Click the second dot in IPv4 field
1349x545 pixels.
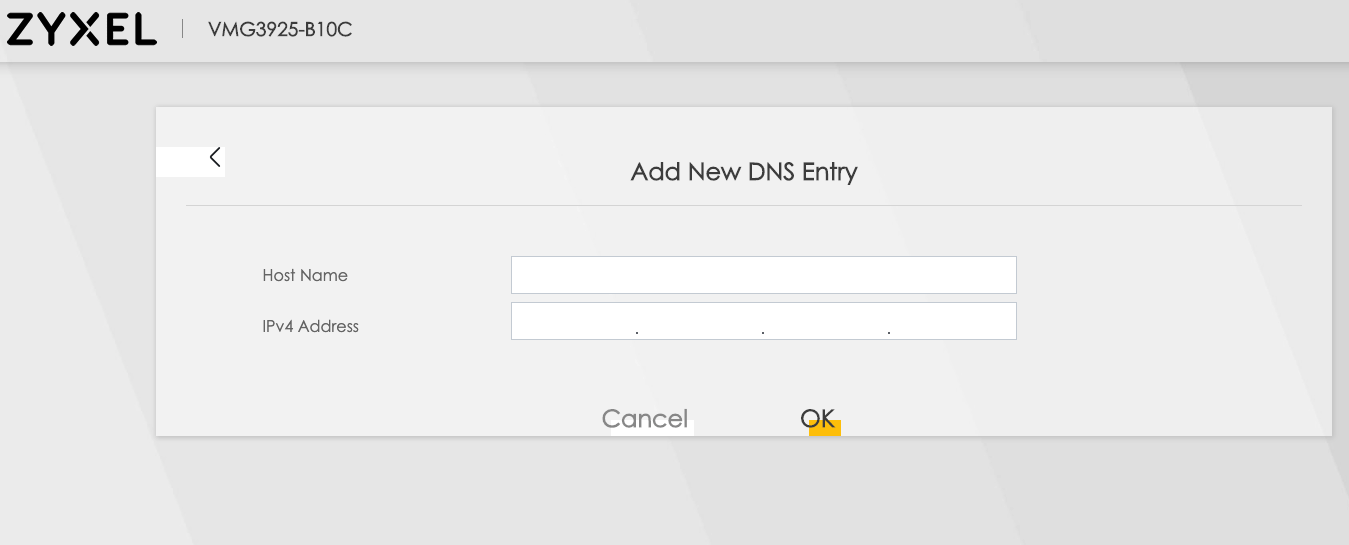pos(763,331)
